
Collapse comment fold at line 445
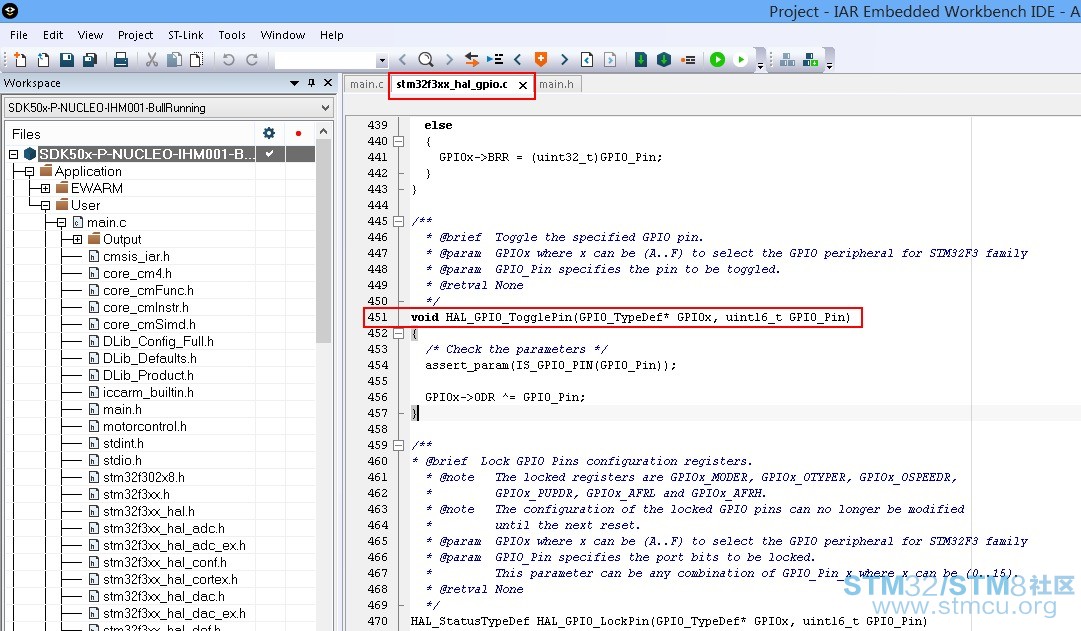click(x=398, y=221)
